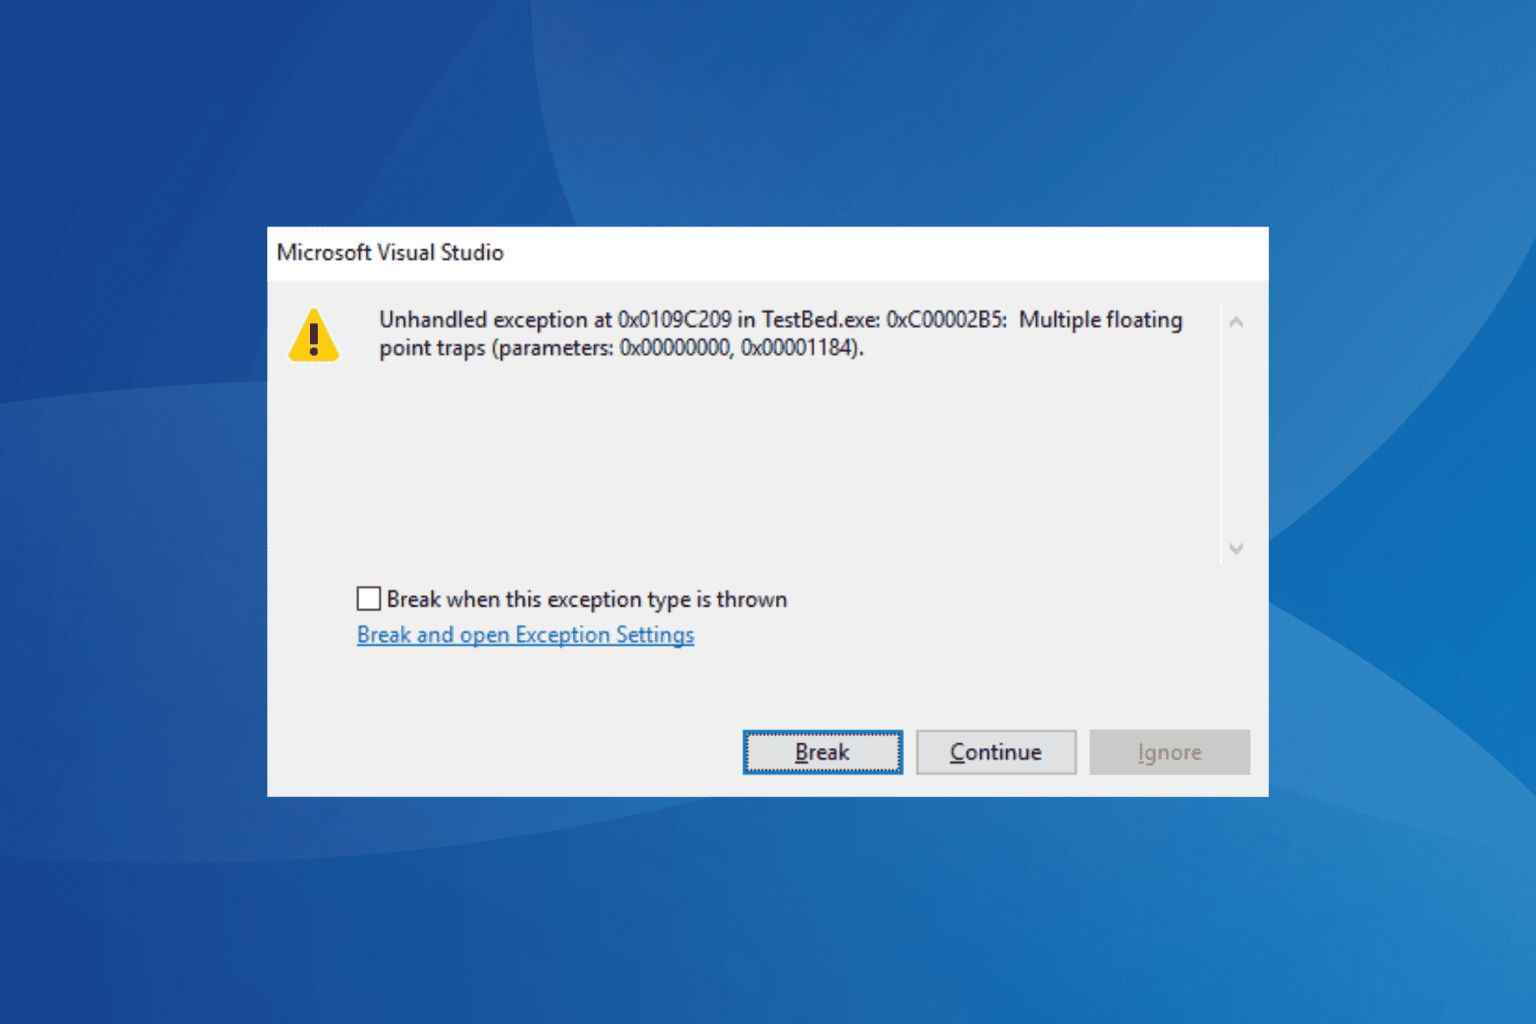The image size is (1536, 1024).
Task: Click the message scroll-up arrow
Action: pyautogui.click(x=1236, y=322)
